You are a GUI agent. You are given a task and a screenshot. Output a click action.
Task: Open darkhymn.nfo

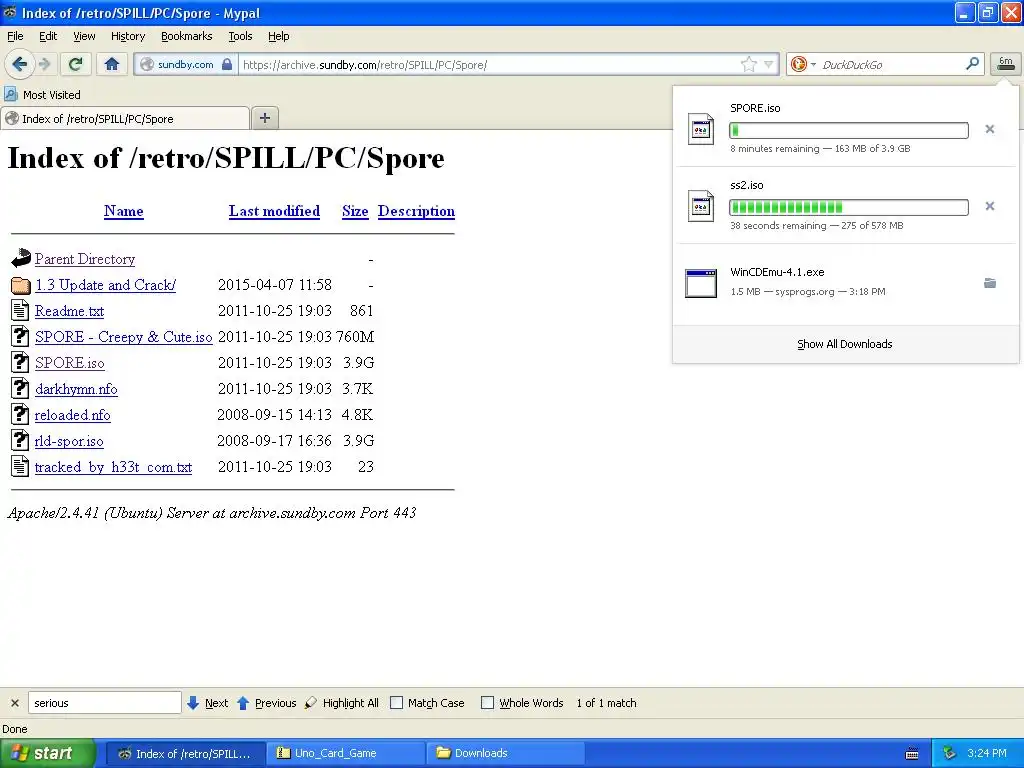click(x=76, y=389)
